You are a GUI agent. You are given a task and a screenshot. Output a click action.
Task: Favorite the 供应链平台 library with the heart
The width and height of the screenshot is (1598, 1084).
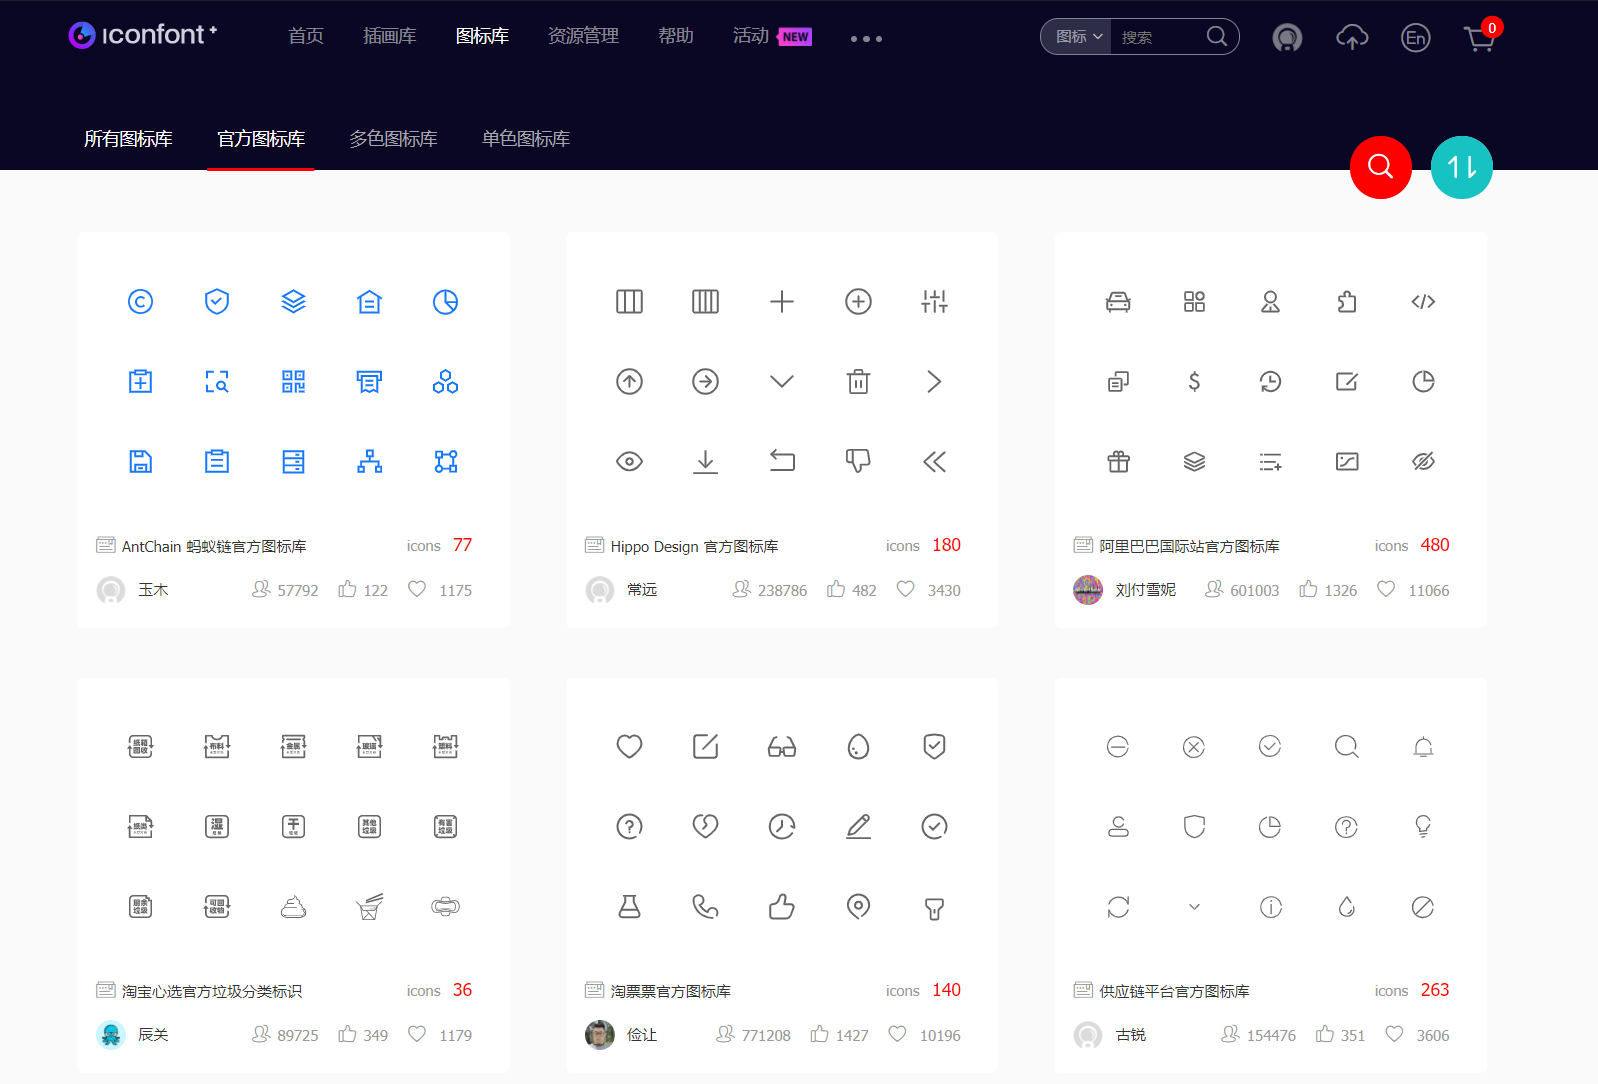pos(1394,1034)
